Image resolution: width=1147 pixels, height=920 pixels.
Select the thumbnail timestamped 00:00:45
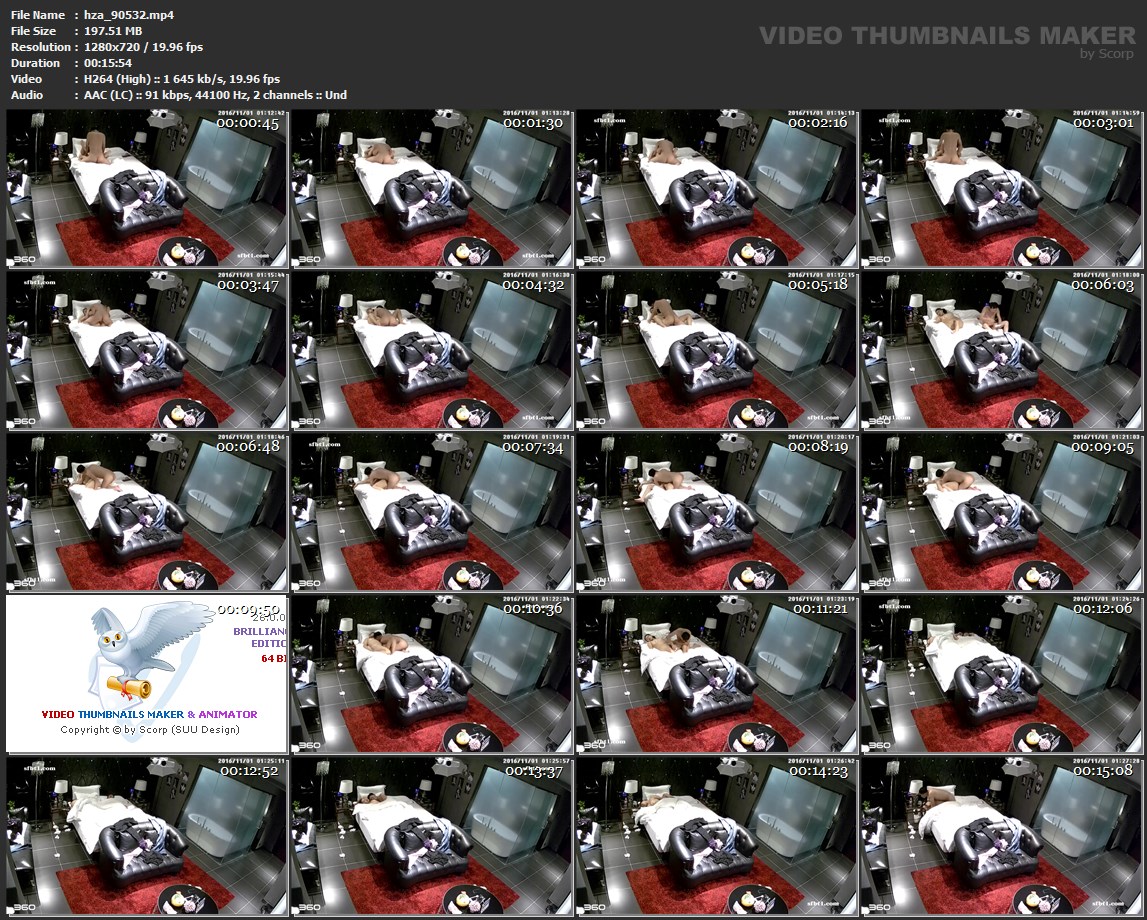point(147,187)
